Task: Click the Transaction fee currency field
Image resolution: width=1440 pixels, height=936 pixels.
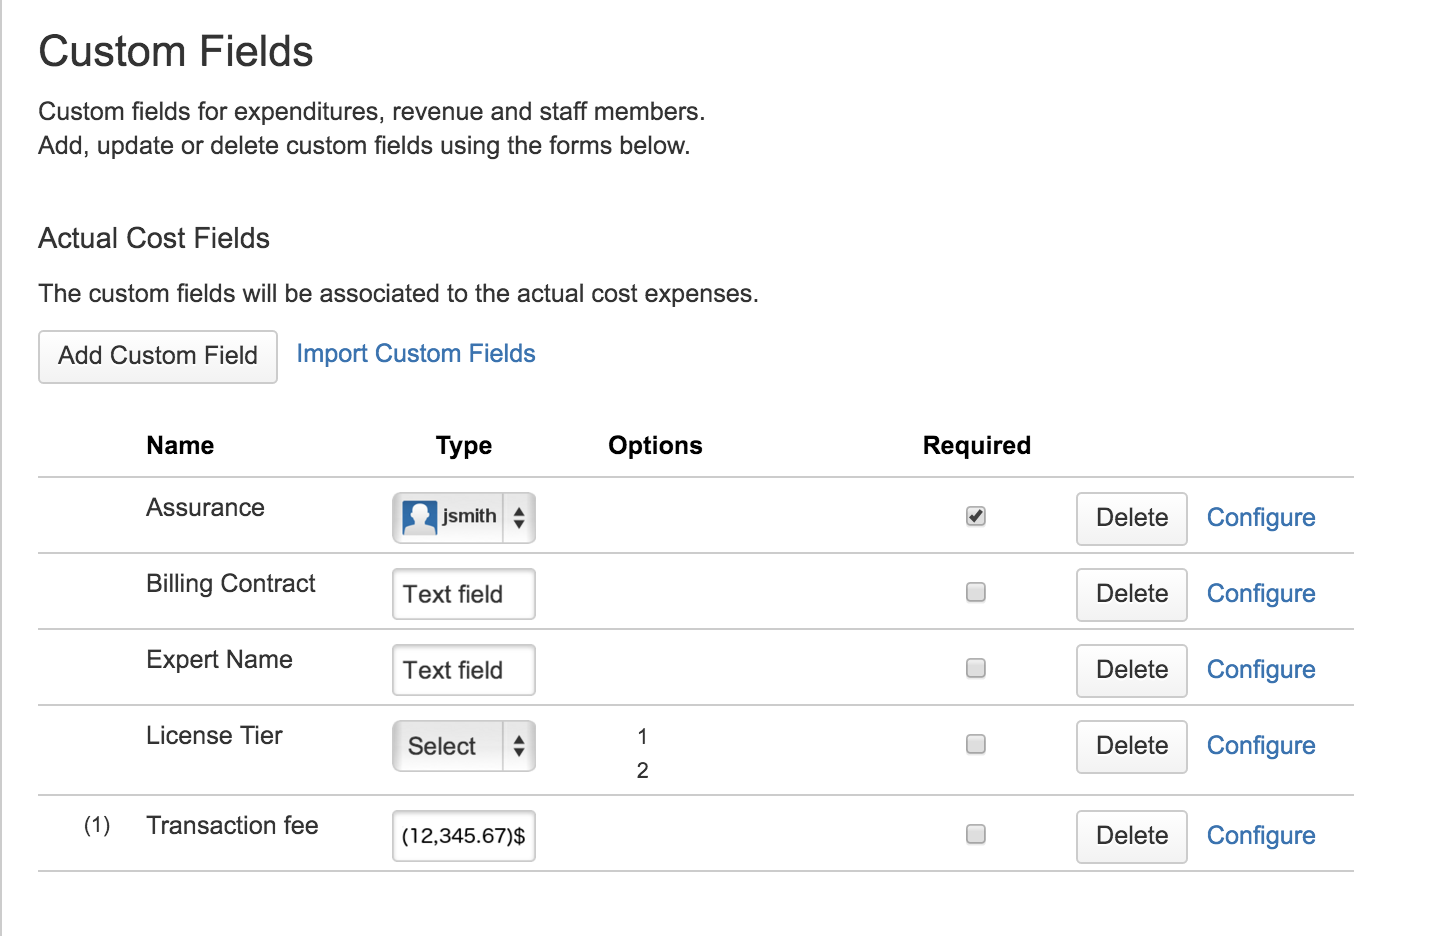Action: pyautogui.click(x=463, y=836)
